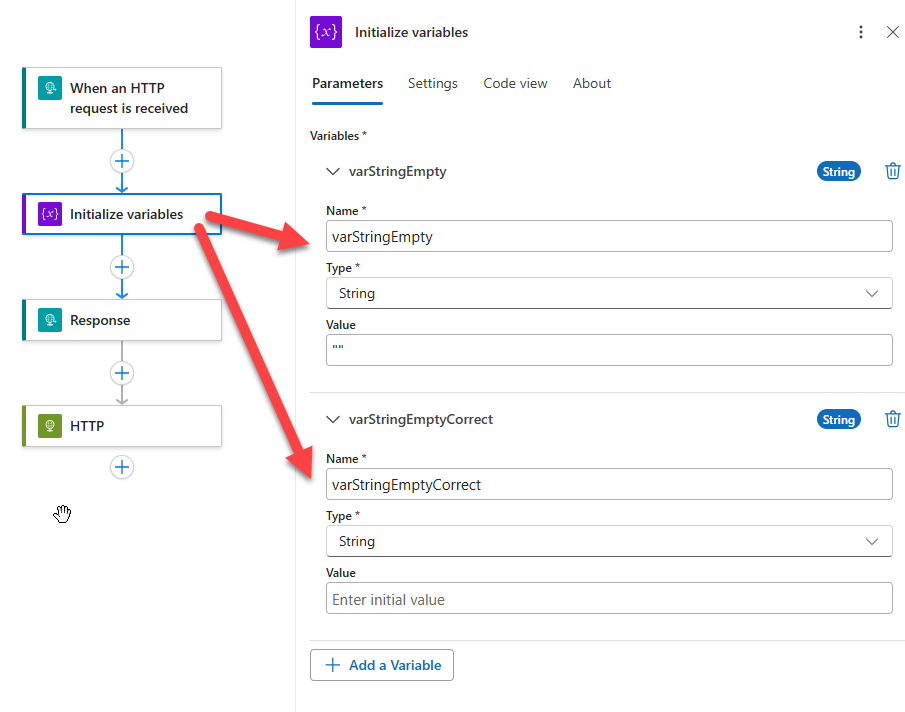This screenshot has height=712, width=905.
Task: Delete the varStringEmpty variable with trash icon
Action: tap(892, 171)
